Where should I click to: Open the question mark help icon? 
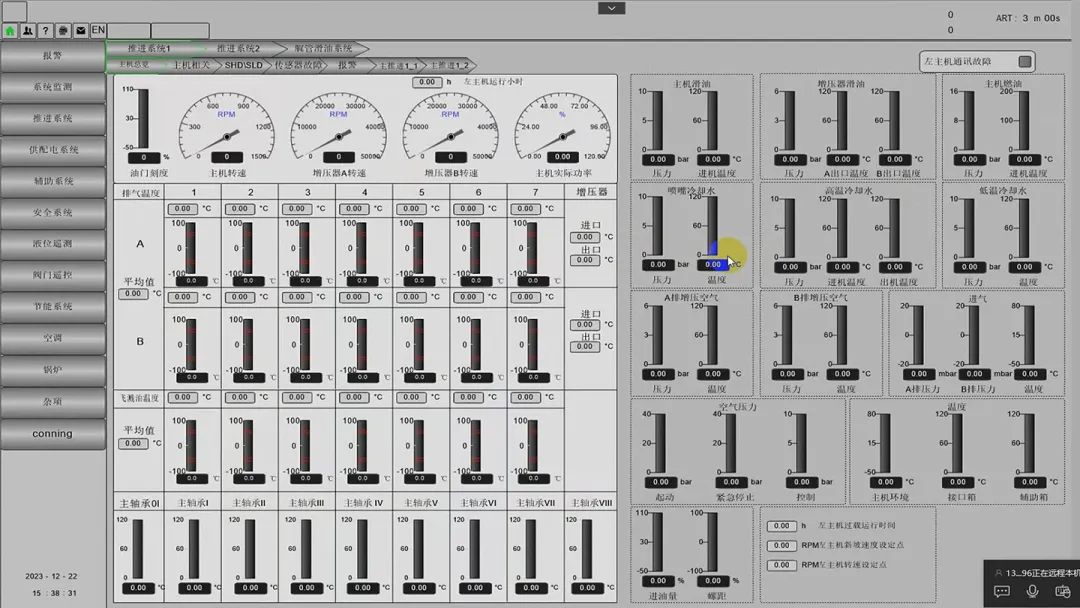(45, 30)
